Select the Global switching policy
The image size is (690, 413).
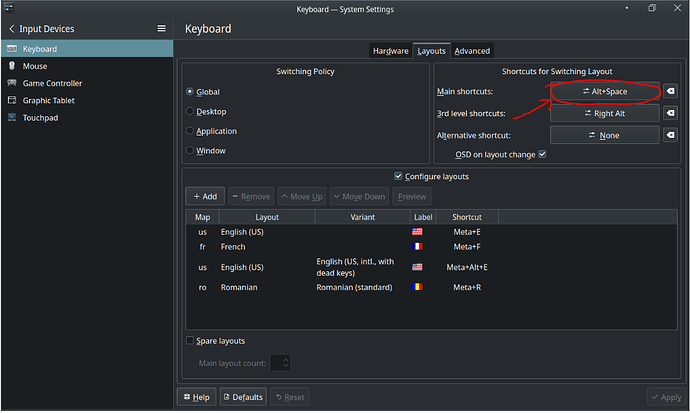pos(191,91)
